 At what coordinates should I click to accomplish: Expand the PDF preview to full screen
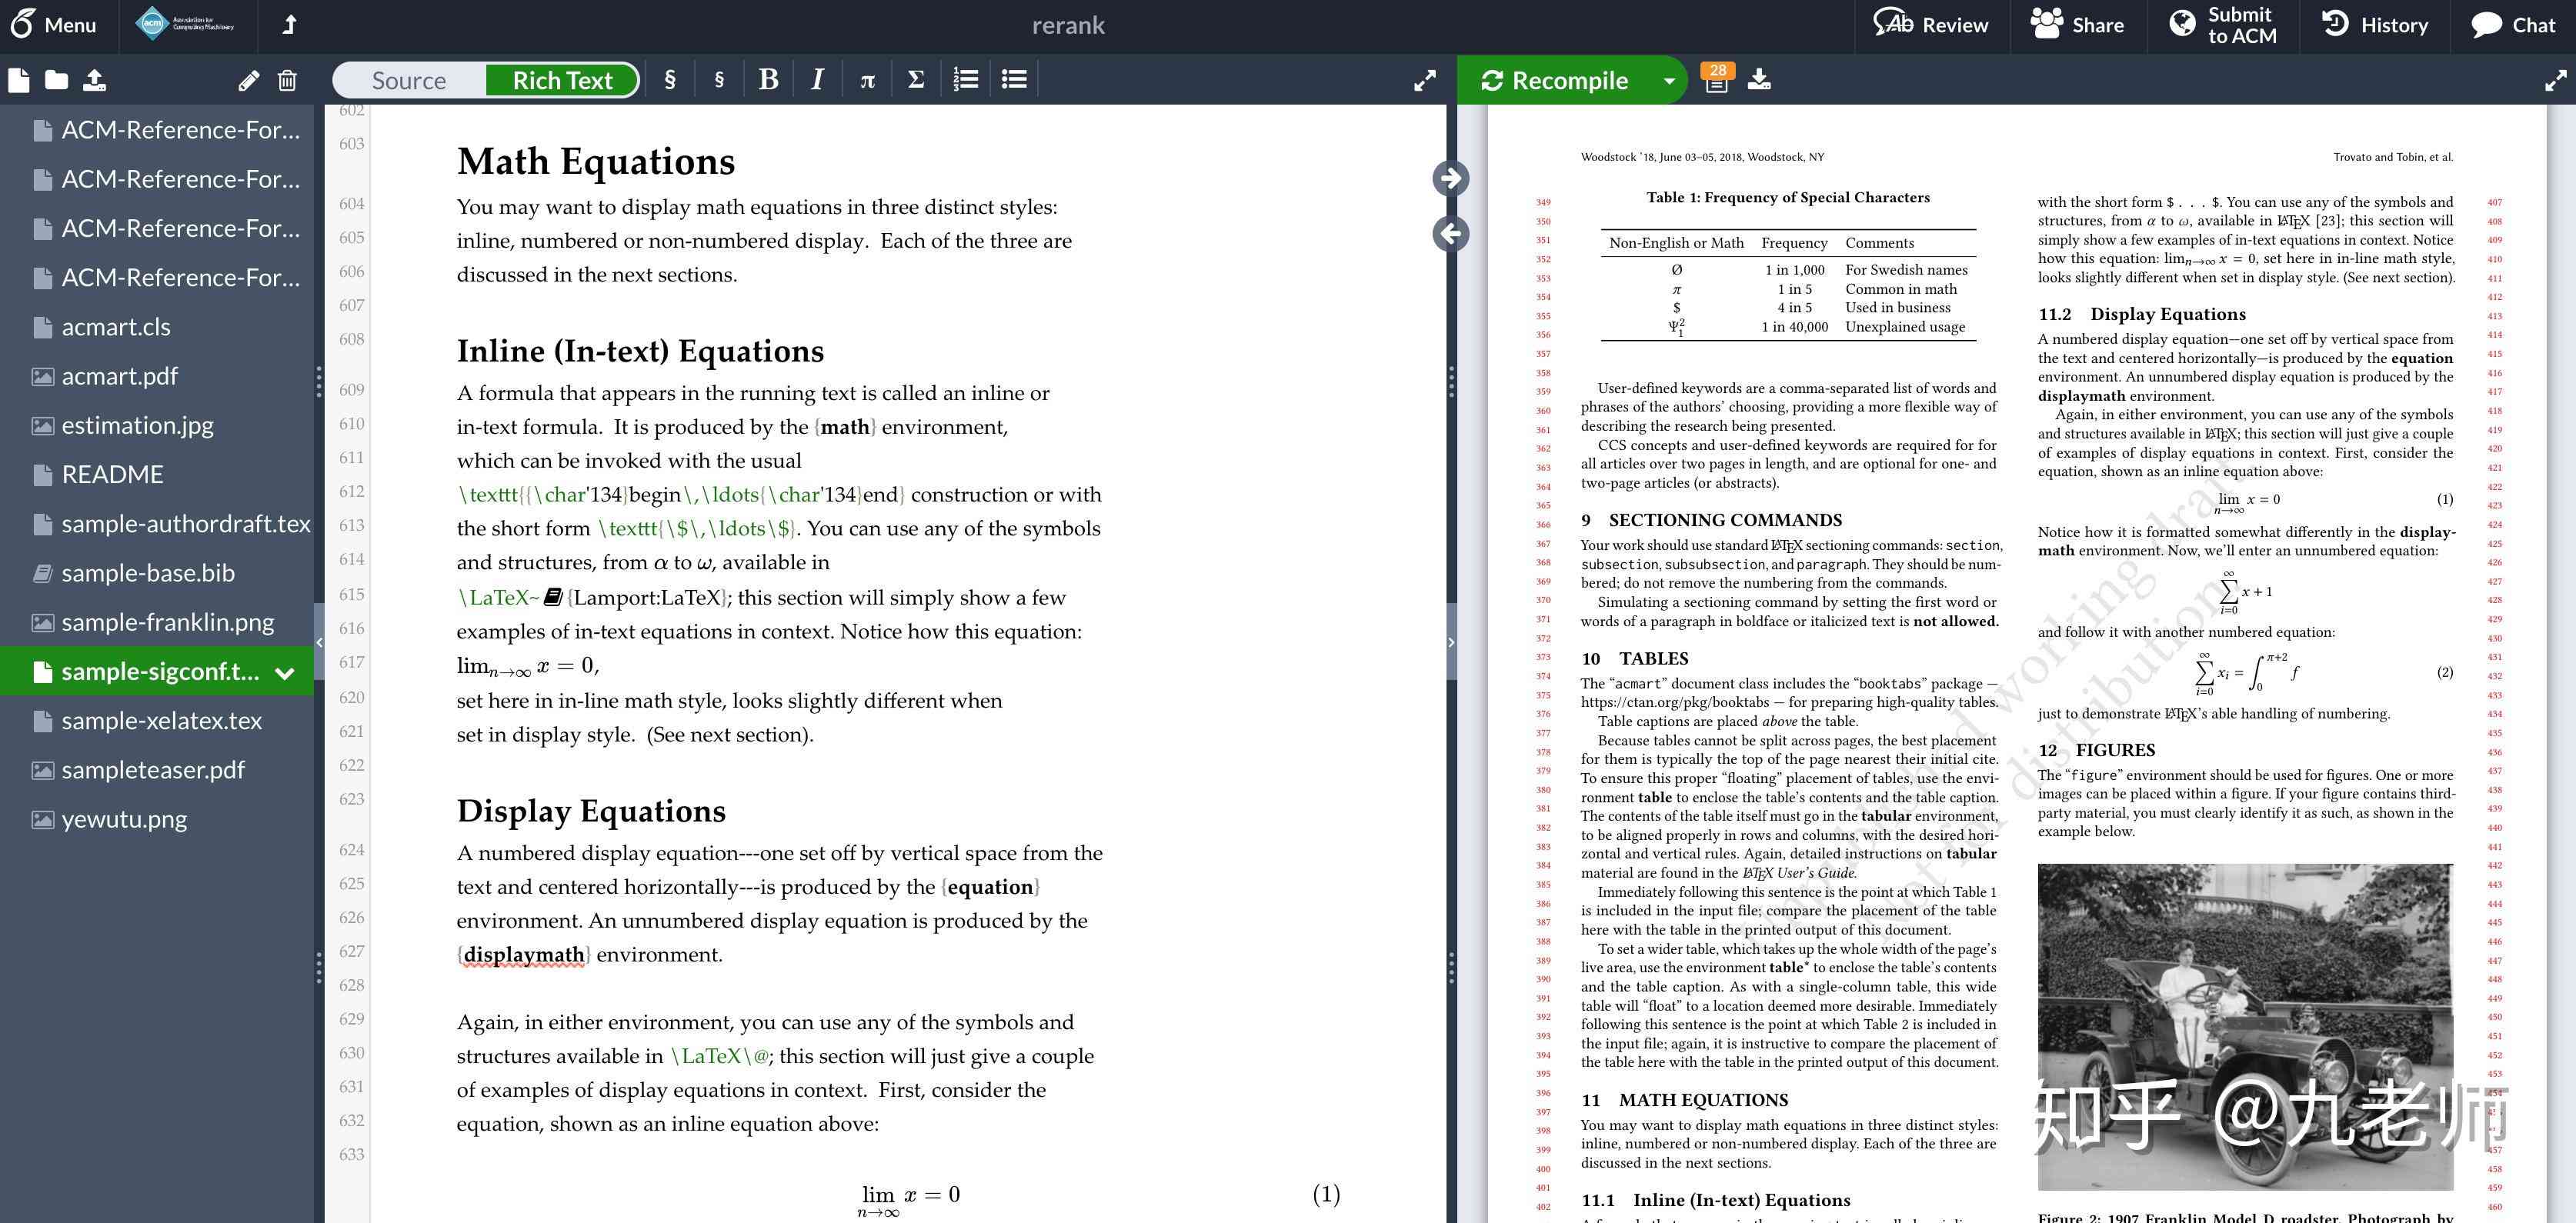pyautogui.click(x=2555, y=80)
